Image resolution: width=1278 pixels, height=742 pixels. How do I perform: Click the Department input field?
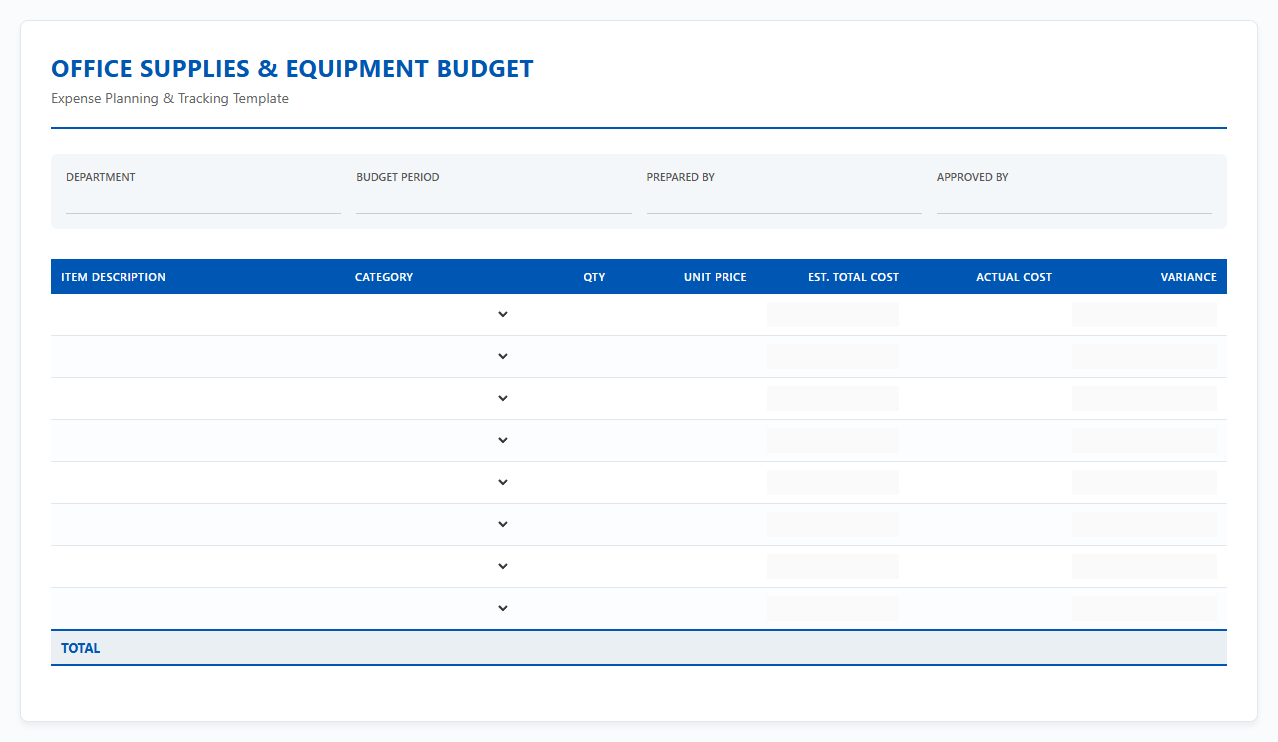[x=203, y=201]
